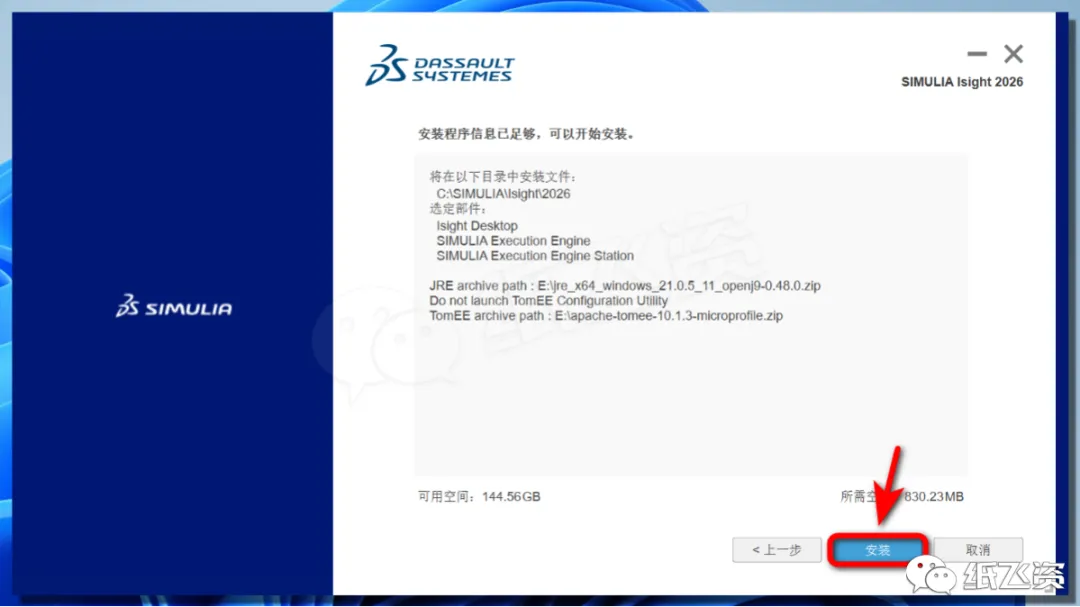Screen dimensions: 1080x607
Task: Select the install path C:\SIMULIA\Isight\2026 text
Action: (x=503, y=194)
